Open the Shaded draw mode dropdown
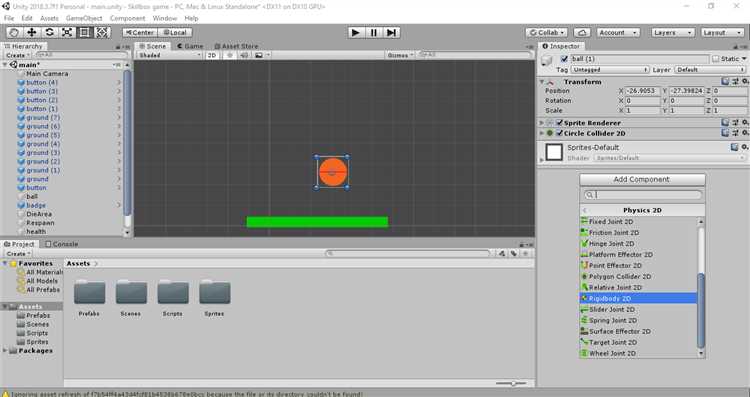The width and height of the screenshot is (750, 397). [x=169, y=55]
